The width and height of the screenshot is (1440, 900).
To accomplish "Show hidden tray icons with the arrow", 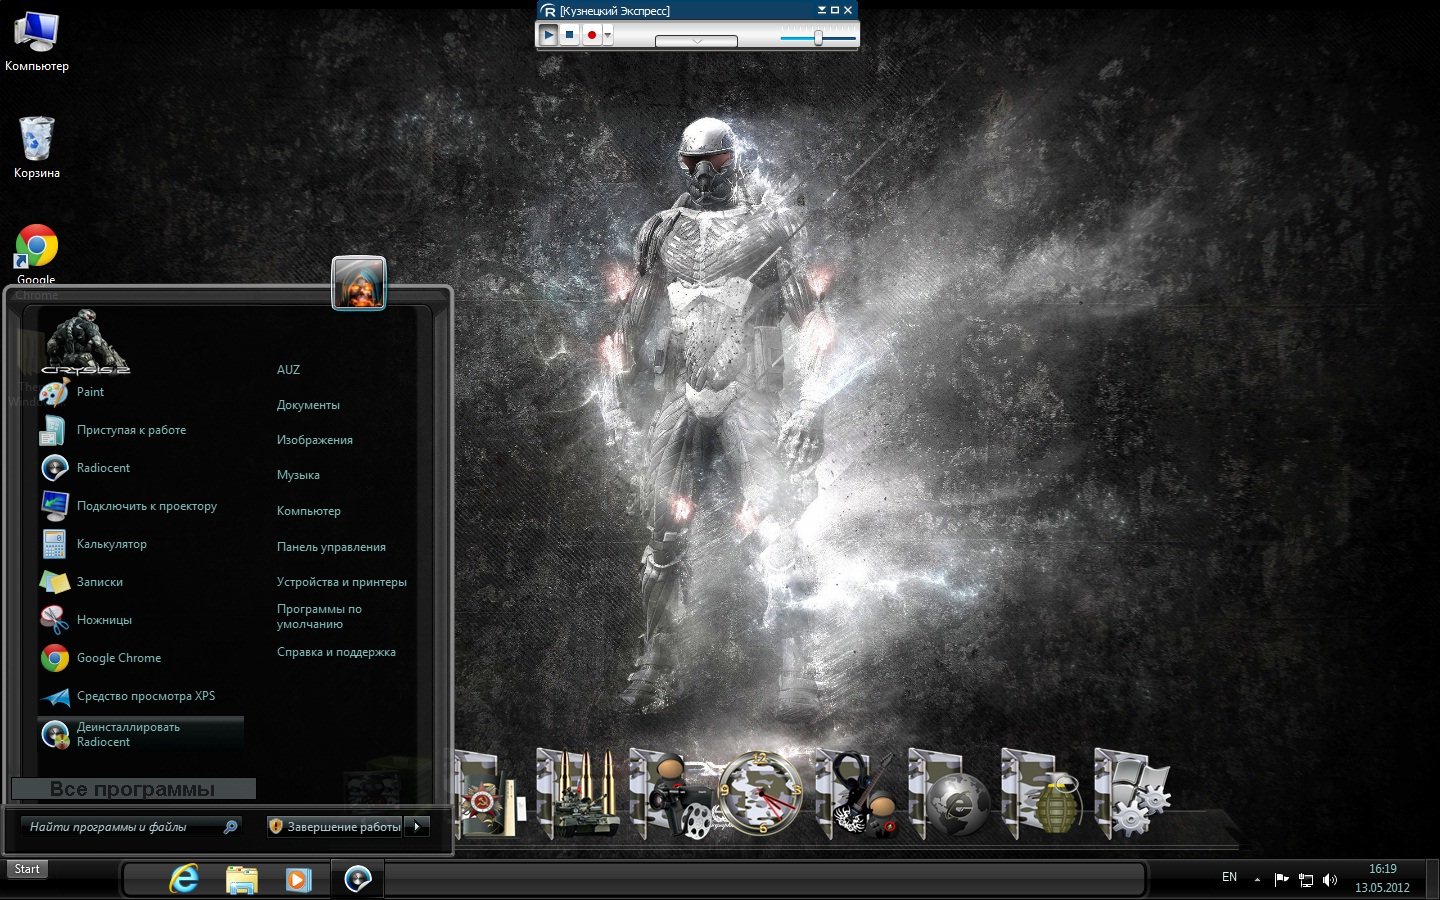I will [x=1257, y=880].
